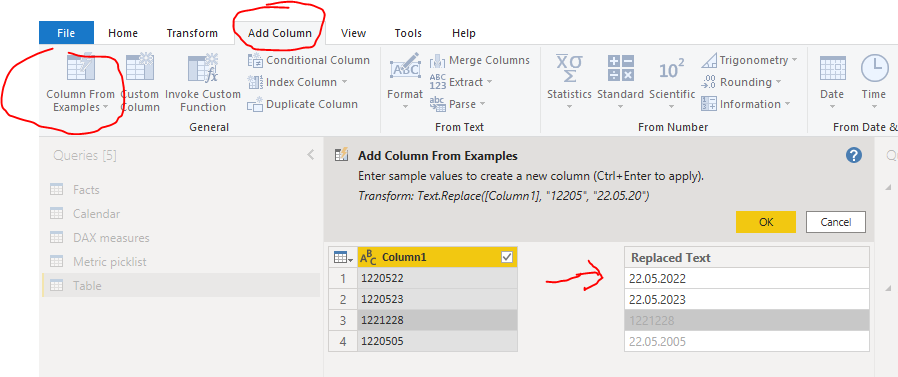Click the Replaced Text column header
Screen dimensions: 898x377
(747, 258)
